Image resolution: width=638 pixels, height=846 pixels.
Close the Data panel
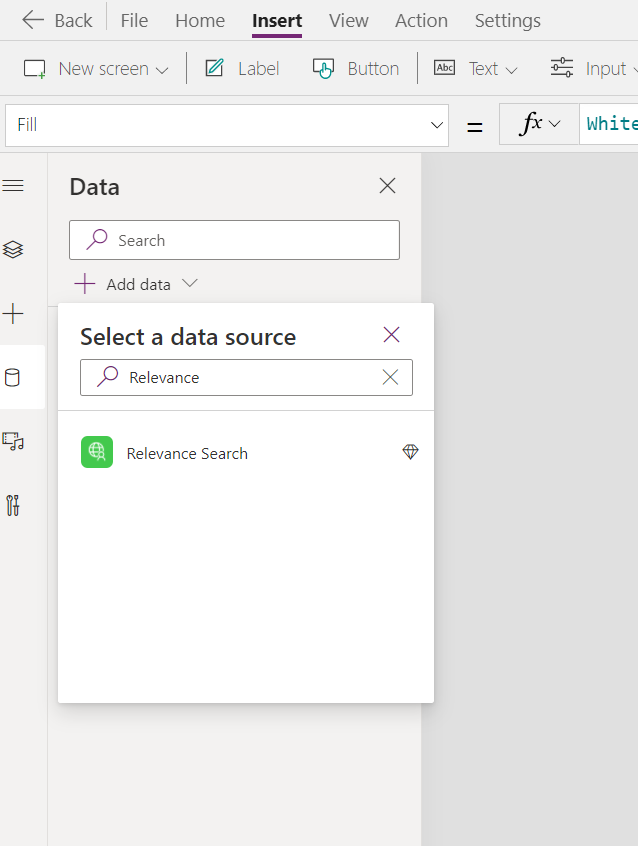[x=387, y=185]
